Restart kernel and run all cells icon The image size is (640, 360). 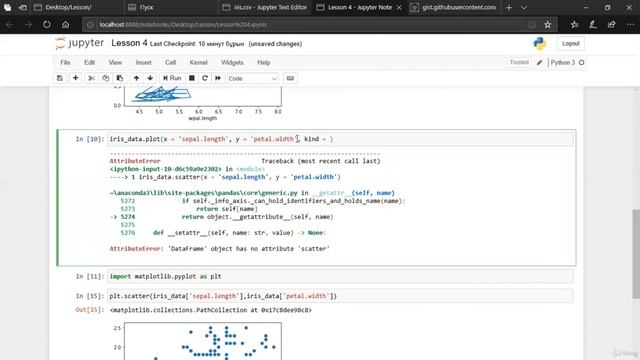pyautogui.click(x=218, y=78)
